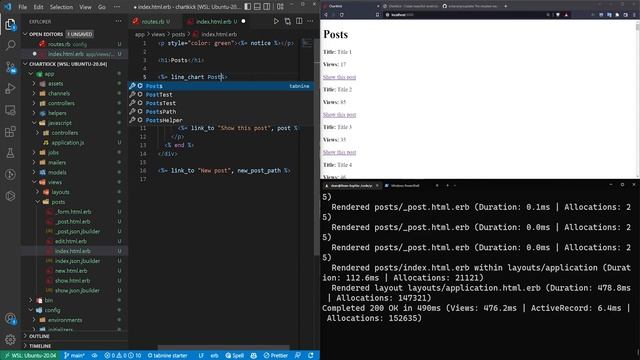
Task: Open the Search view in activity bar
Action: (x=10, y=45)
